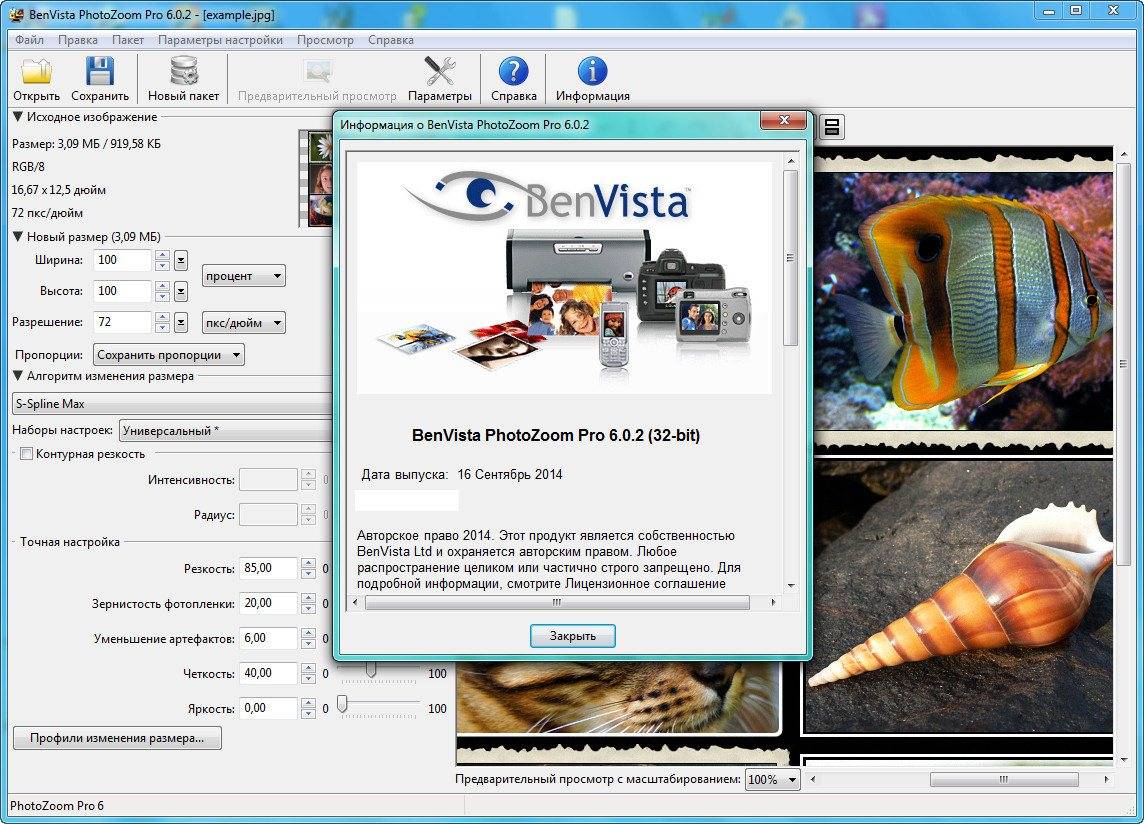Open the Просмотр menu
This screenshot has width=1144, height=824.
point(325,40)
